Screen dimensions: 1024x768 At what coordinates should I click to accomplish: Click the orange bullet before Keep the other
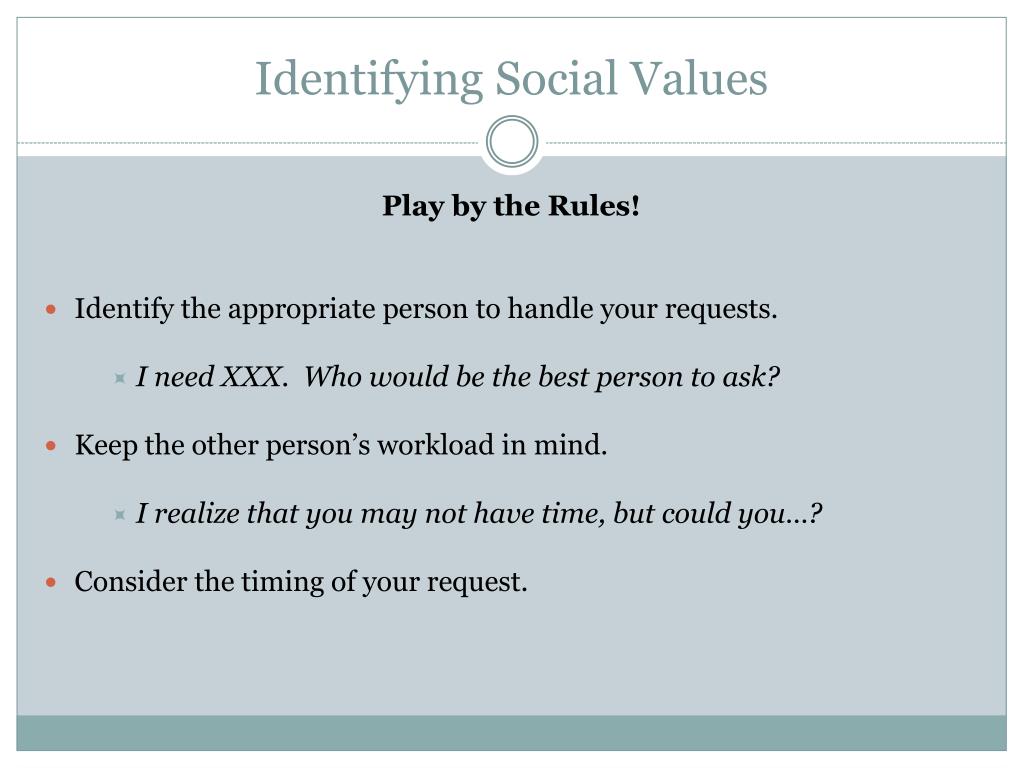[x=52, y=446]
